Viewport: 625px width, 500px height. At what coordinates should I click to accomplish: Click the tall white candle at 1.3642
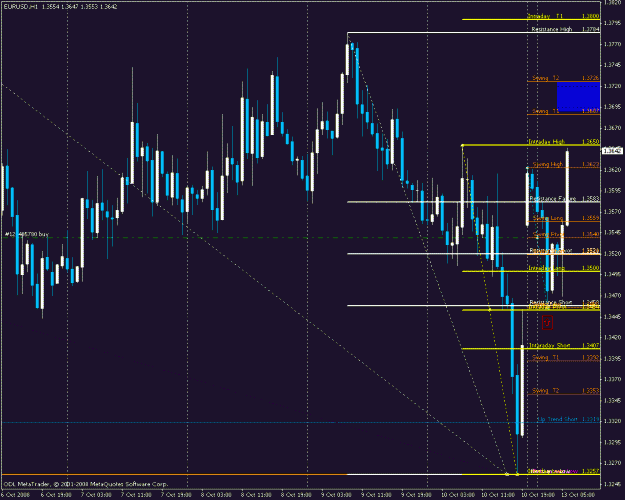(567, 188)
